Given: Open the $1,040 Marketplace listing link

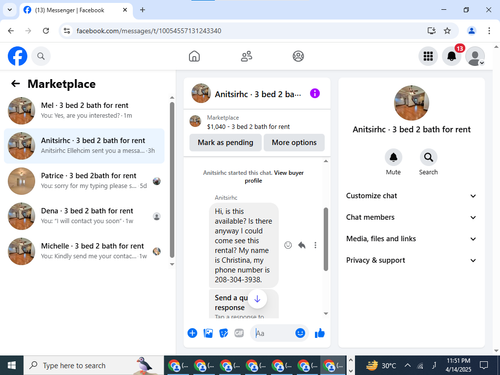Looking at the screenshot, I should tap(248, 127).
